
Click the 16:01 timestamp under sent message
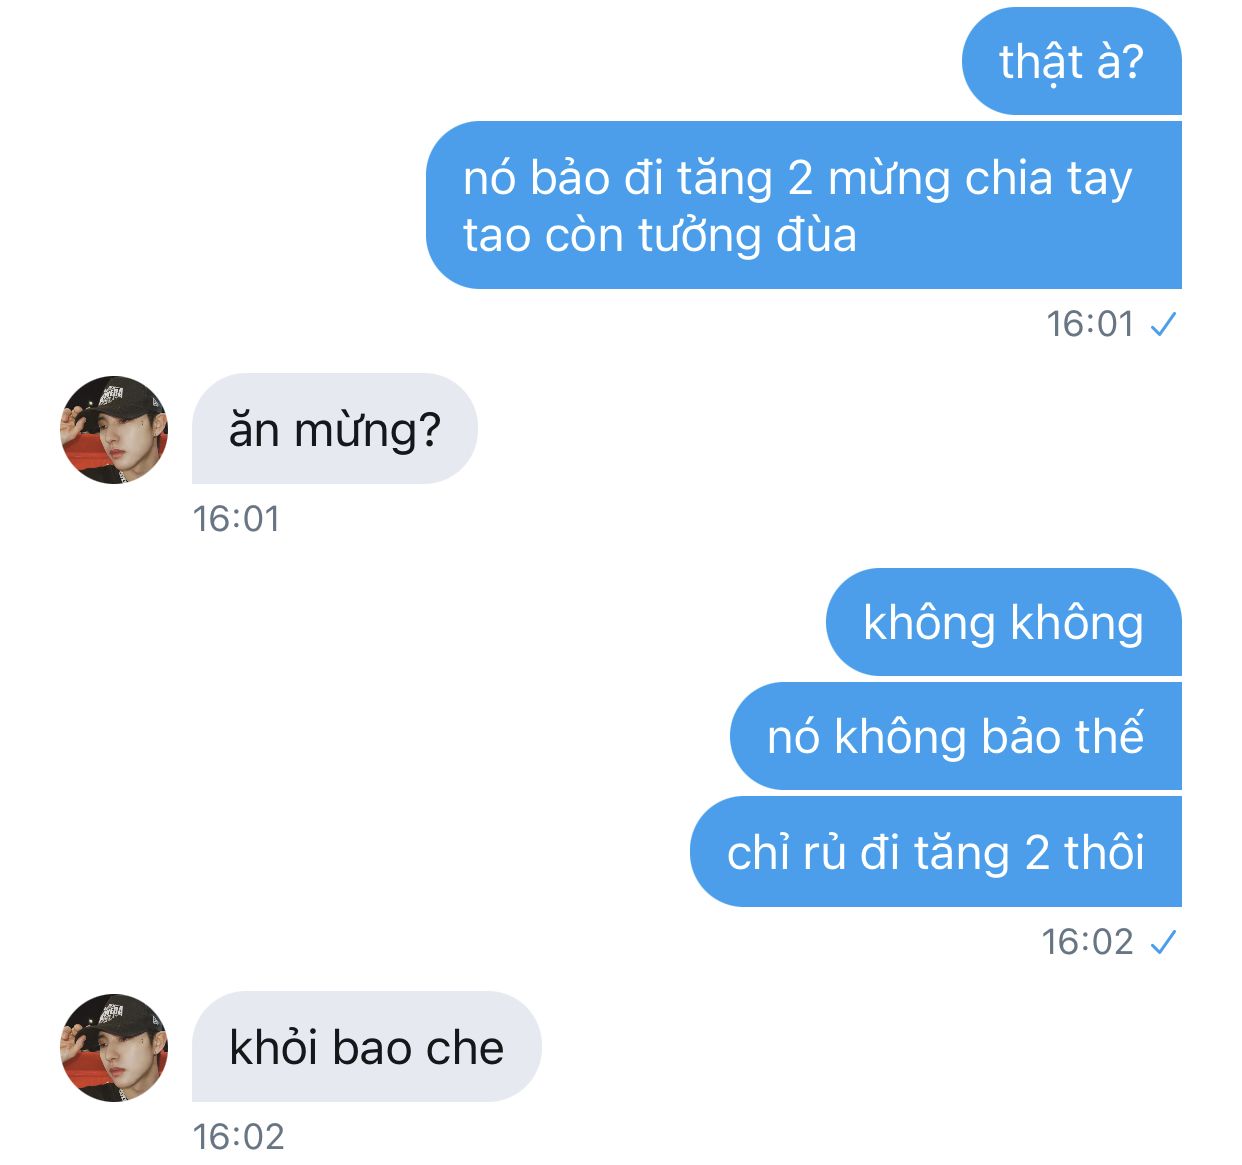1090,324
